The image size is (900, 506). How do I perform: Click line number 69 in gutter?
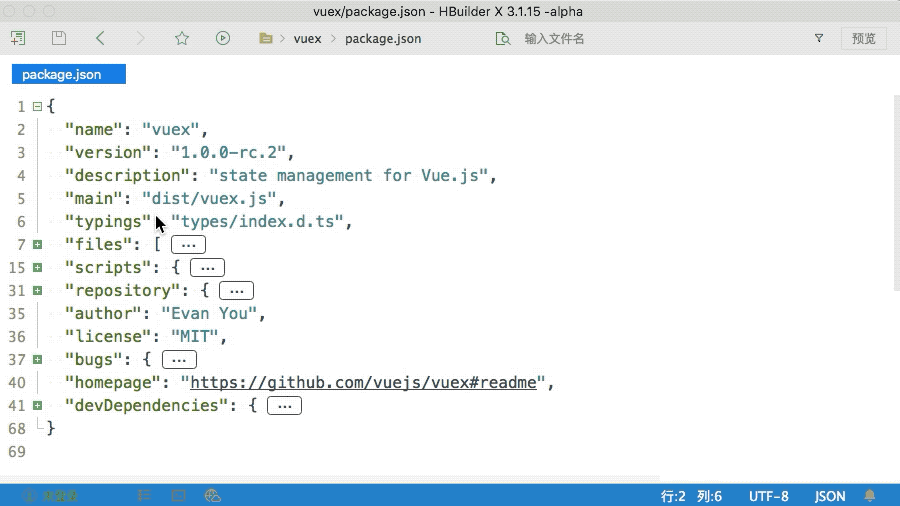(x=17, y=451)
